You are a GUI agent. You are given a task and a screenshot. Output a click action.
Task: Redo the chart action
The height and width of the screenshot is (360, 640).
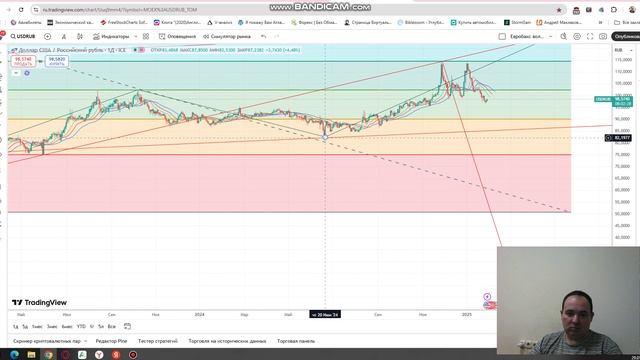[x=277, y=37]
